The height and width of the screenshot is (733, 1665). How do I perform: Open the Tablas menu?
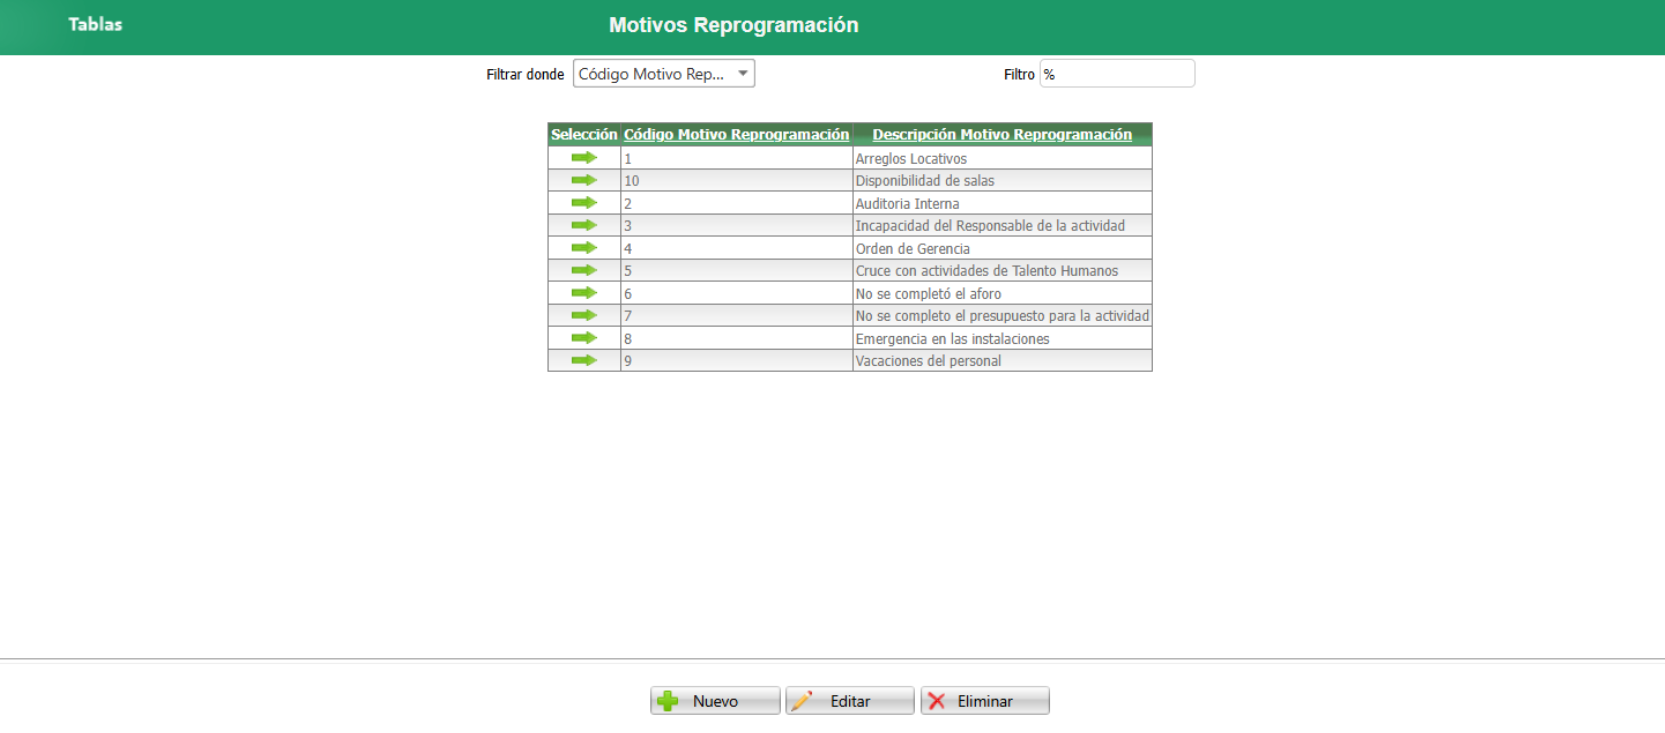tap(95, 25)
